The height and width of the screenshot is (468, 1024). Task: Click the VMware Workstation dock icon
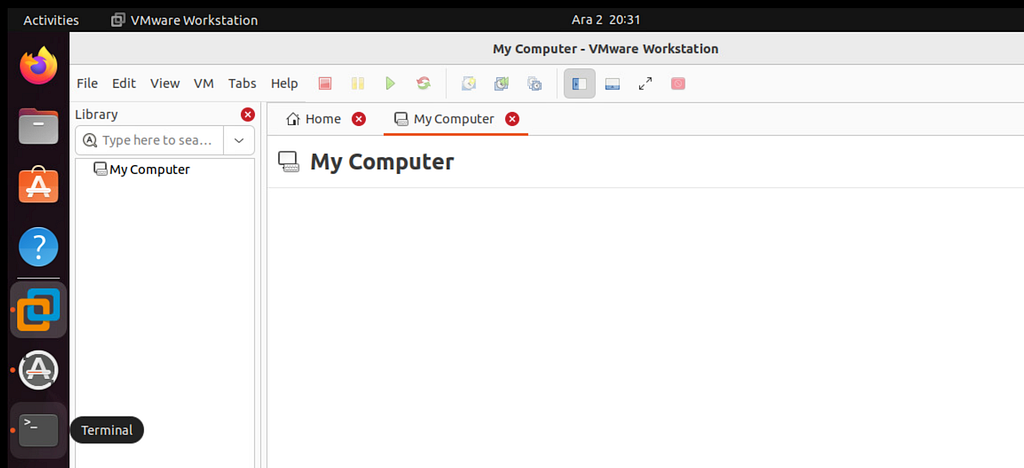pos(39,309)
